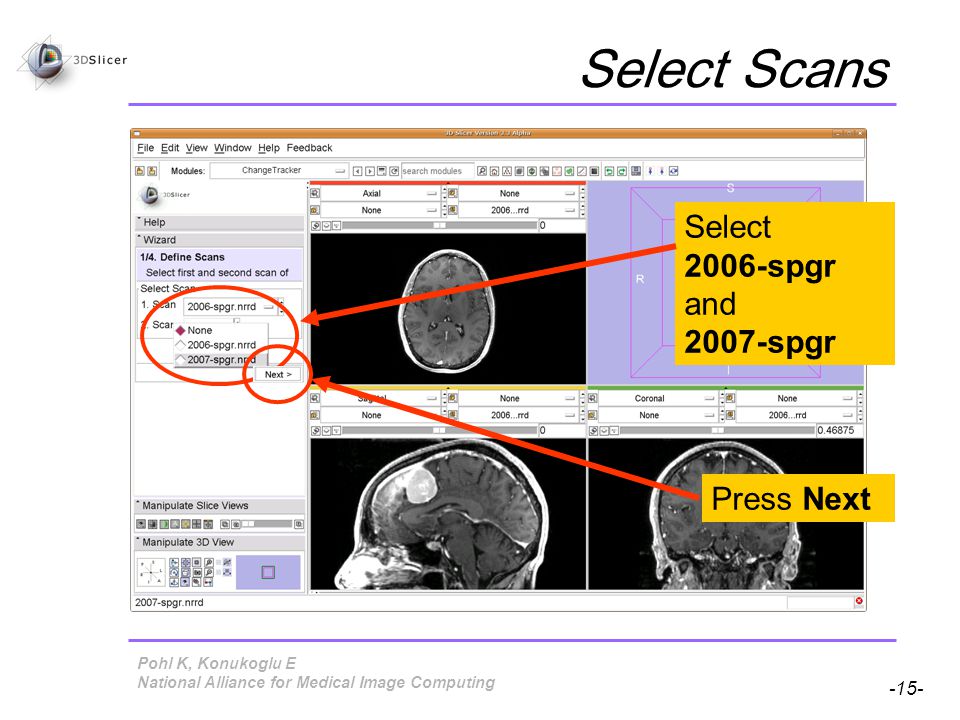
Task: Click the fit-to-window icon in the Coronal viewer
Action: point(593,398)
